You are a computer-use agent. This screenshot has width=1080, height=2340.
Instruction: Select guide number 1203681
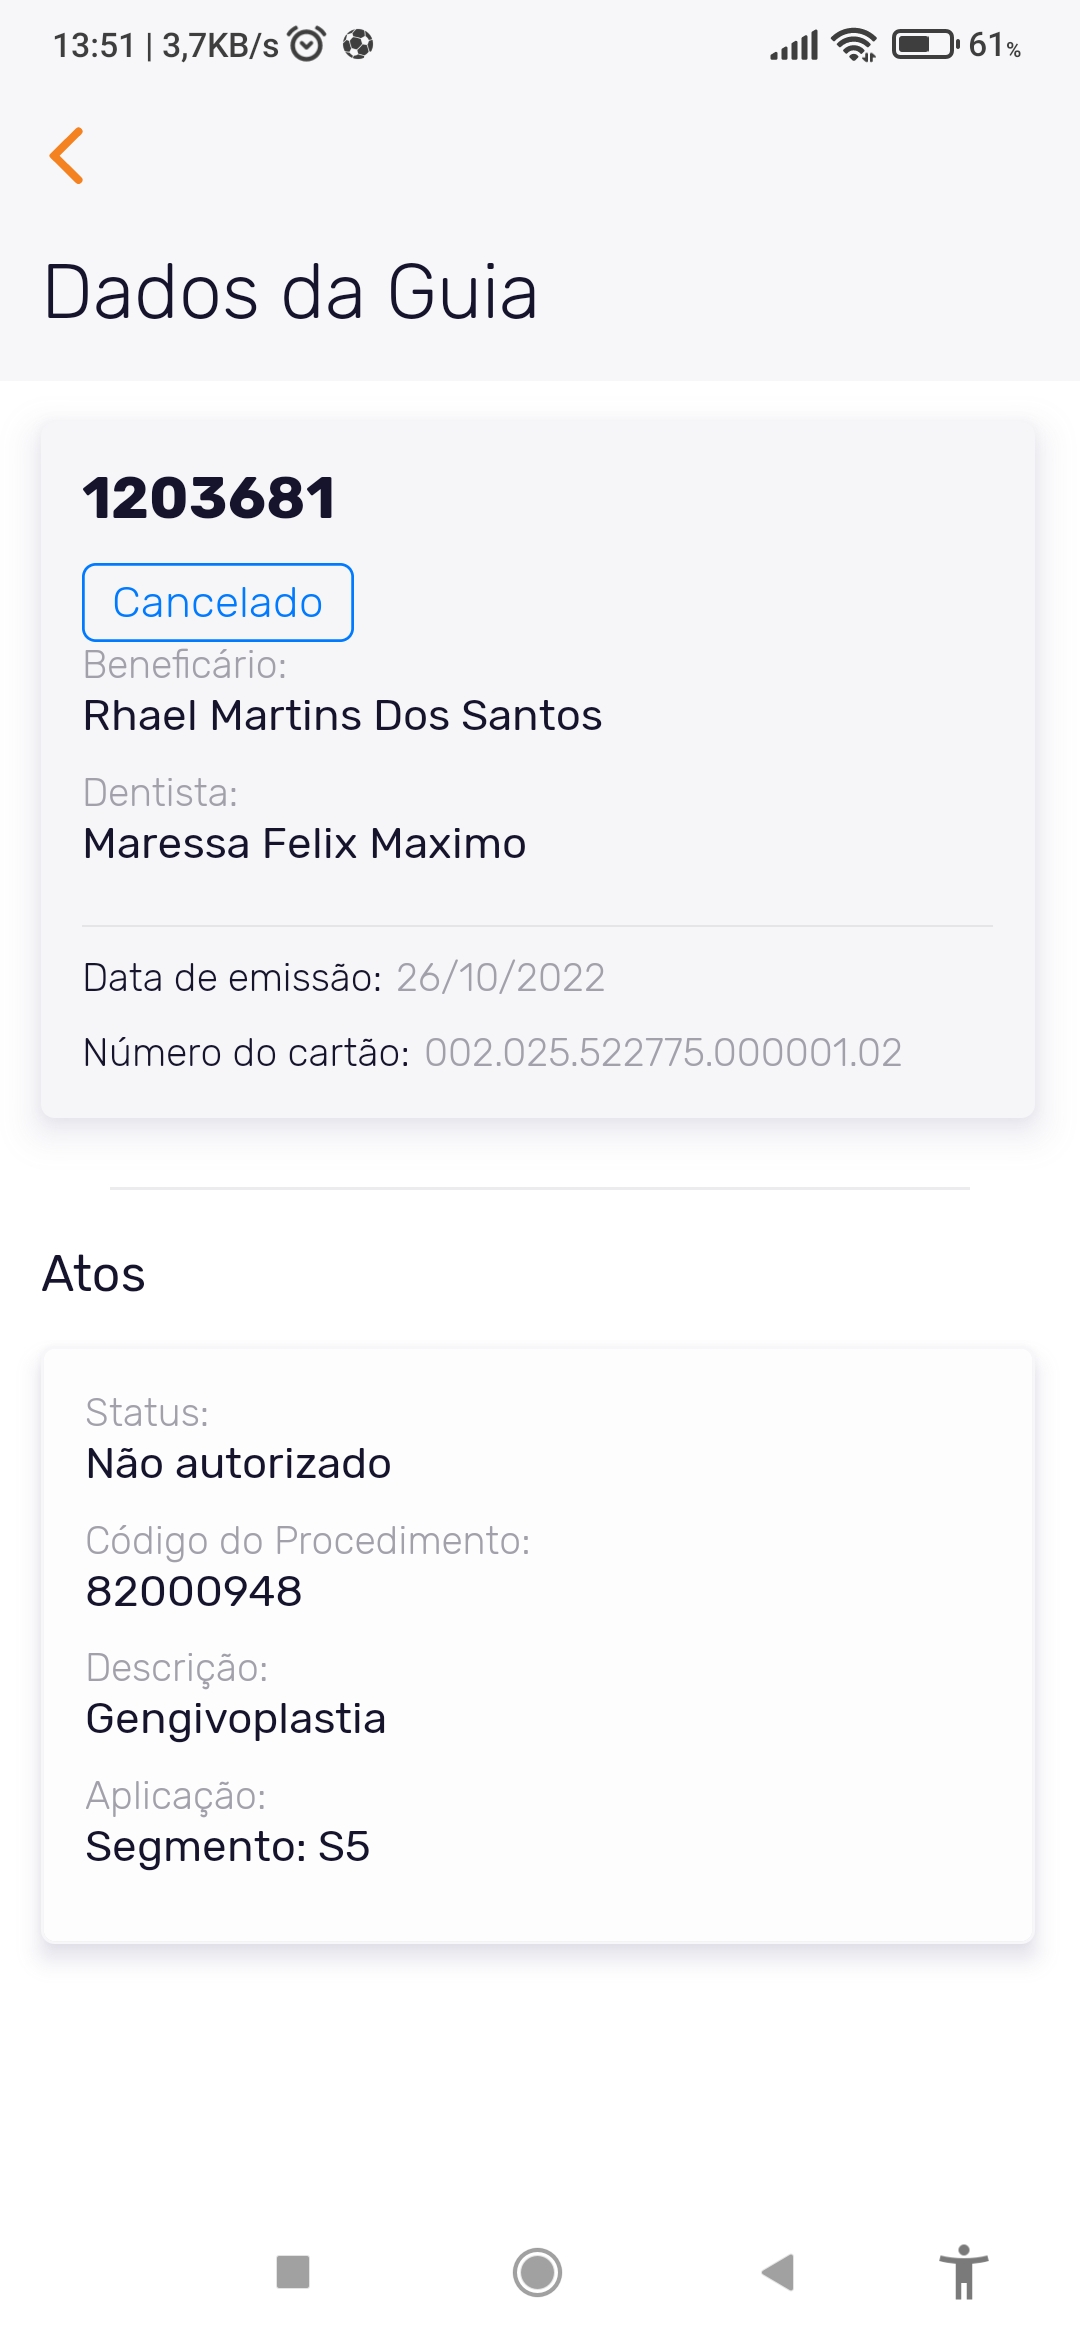tap(209, 498)
